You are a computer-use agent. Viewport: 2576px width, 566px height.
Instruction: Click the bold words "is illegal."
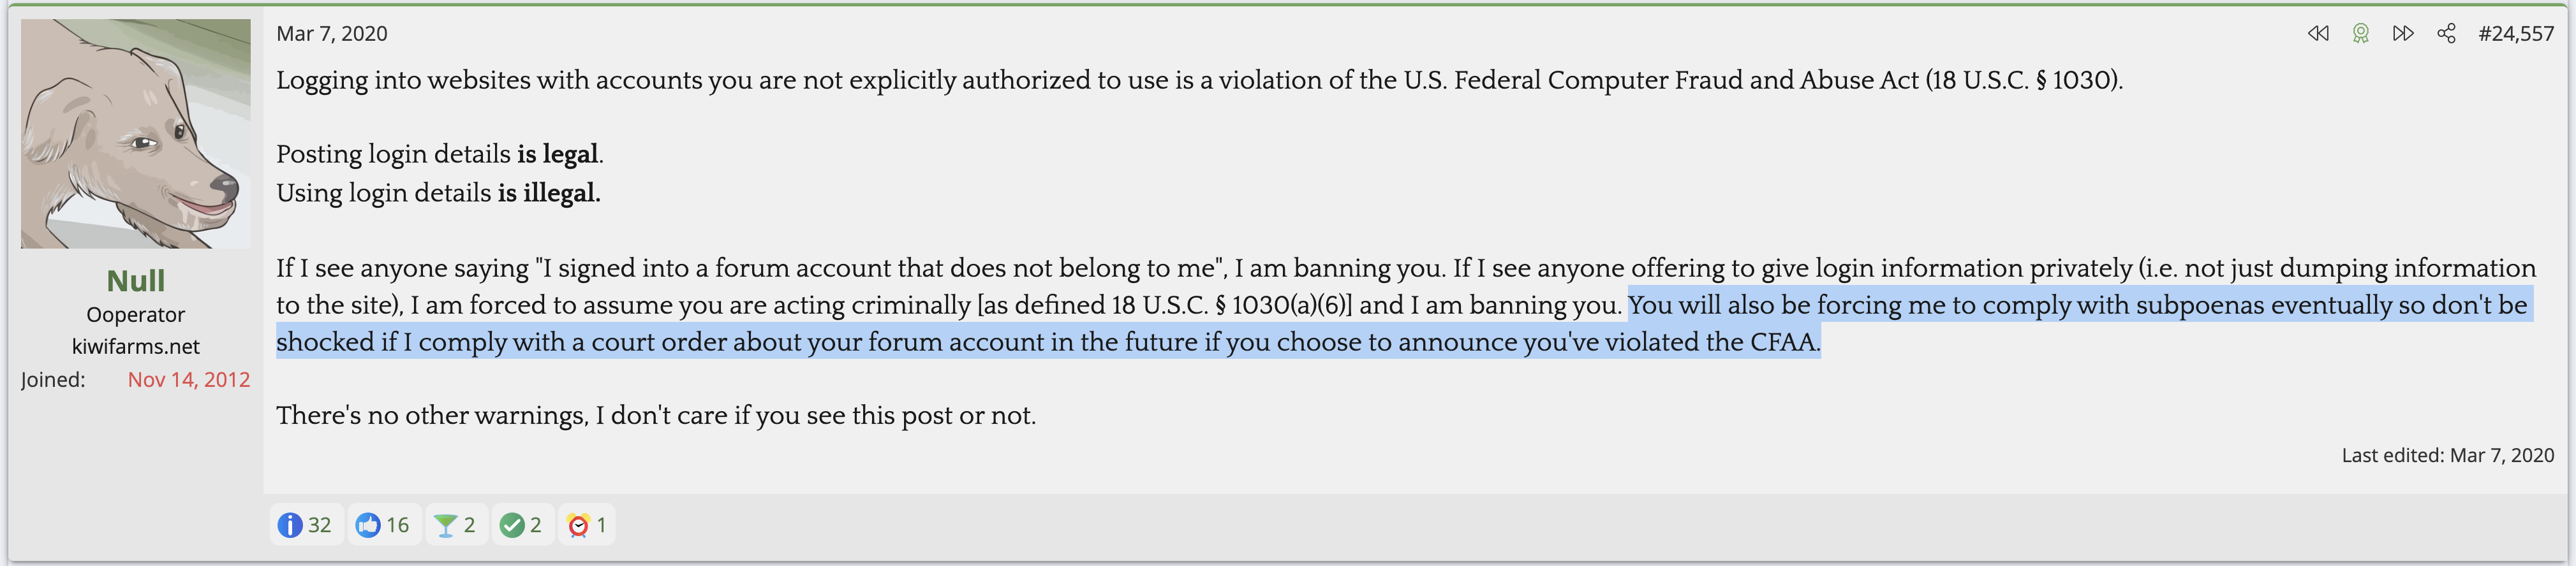[x=549, y=193]
